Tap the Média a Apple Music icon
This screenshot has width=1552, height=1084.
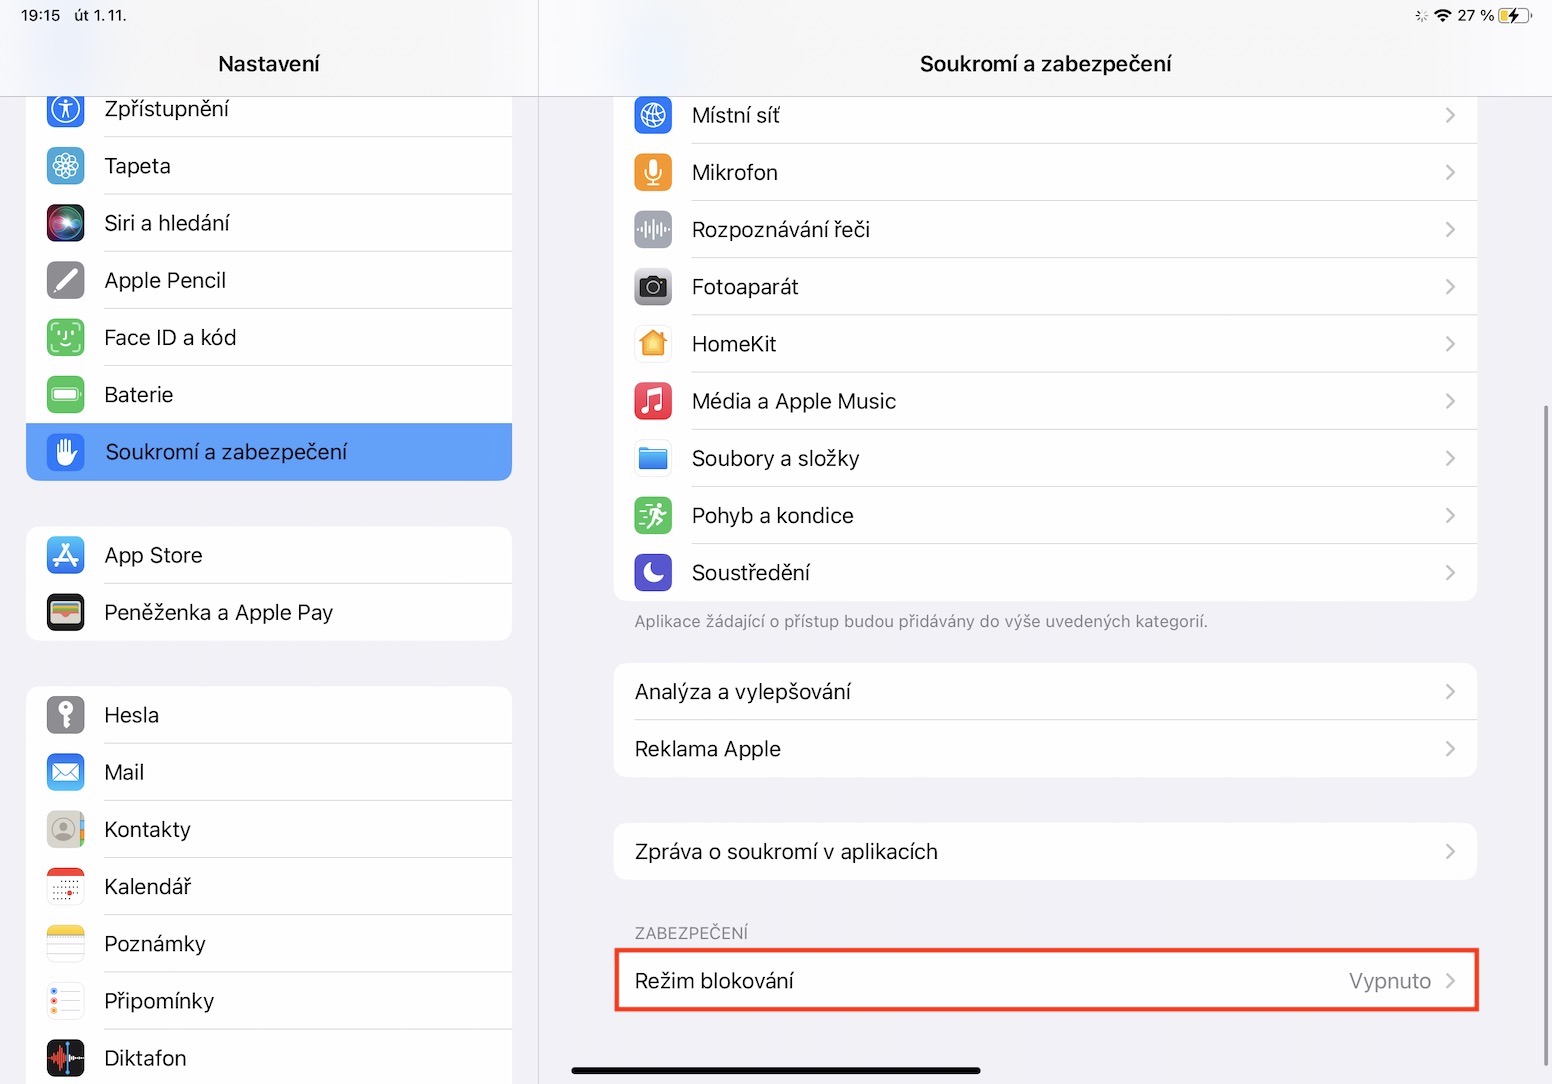653,401
